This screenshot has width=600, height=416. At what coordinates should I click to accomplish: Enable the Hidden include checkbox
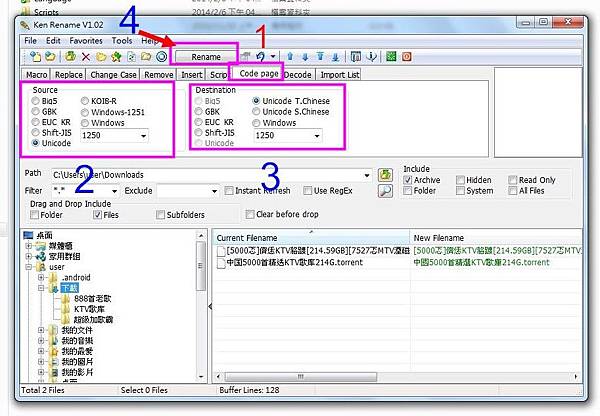point(460,180)
